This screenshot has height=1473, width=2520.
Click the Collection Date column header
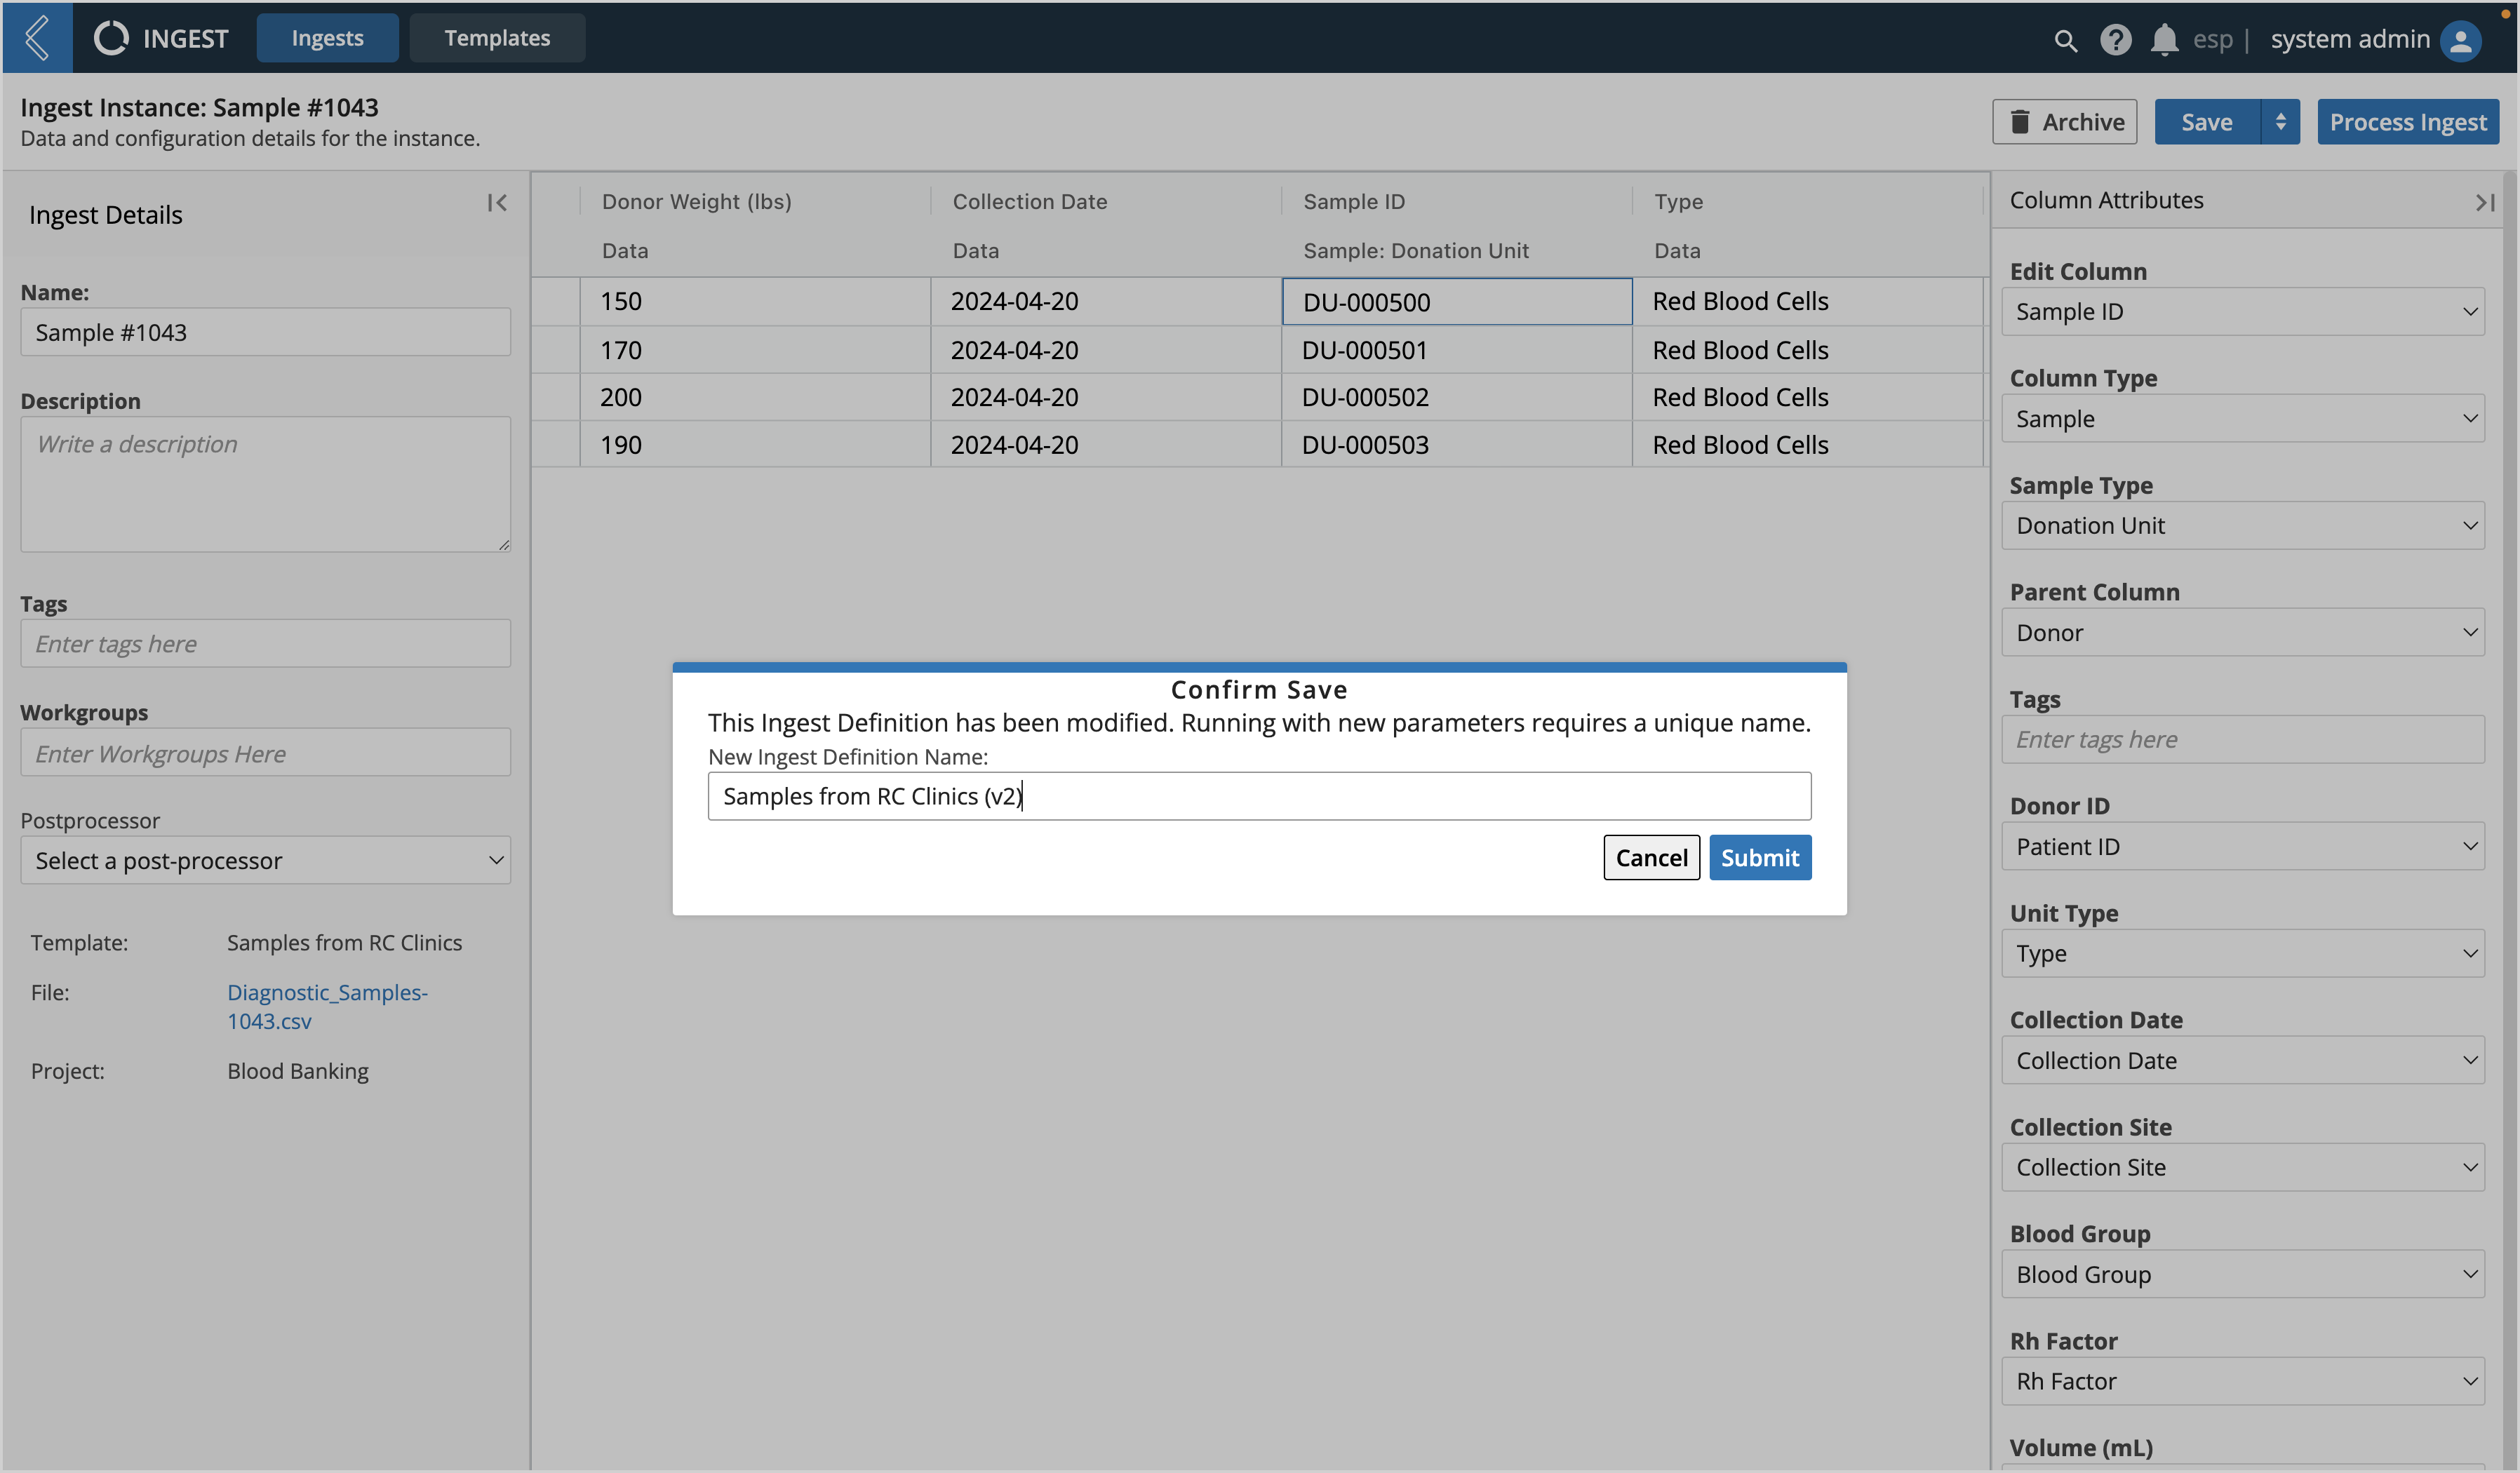1029,201
